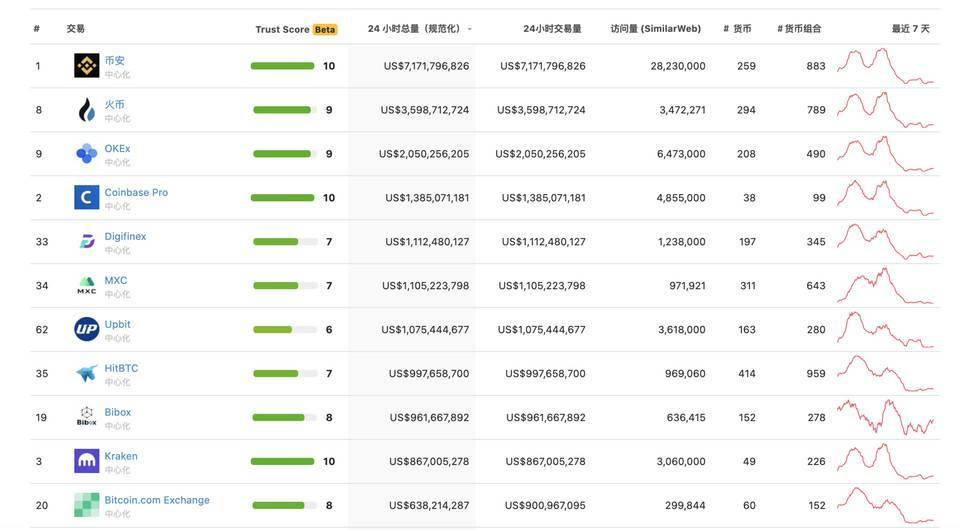Click the Binance (币安) logo icon
This screenshot has height=530, width=960.
tap(86, 65)
